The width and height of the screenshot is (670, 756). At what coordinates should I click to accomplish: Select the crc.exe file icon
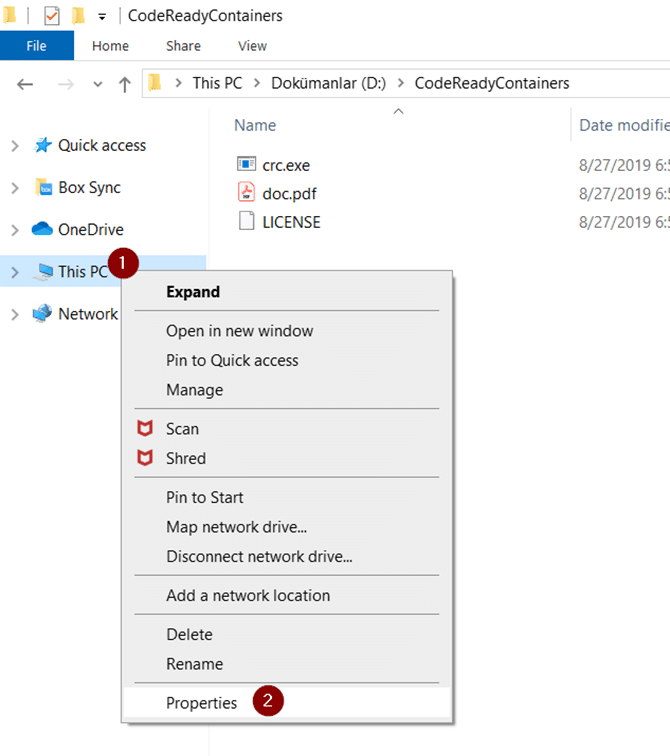coord(246,164)
